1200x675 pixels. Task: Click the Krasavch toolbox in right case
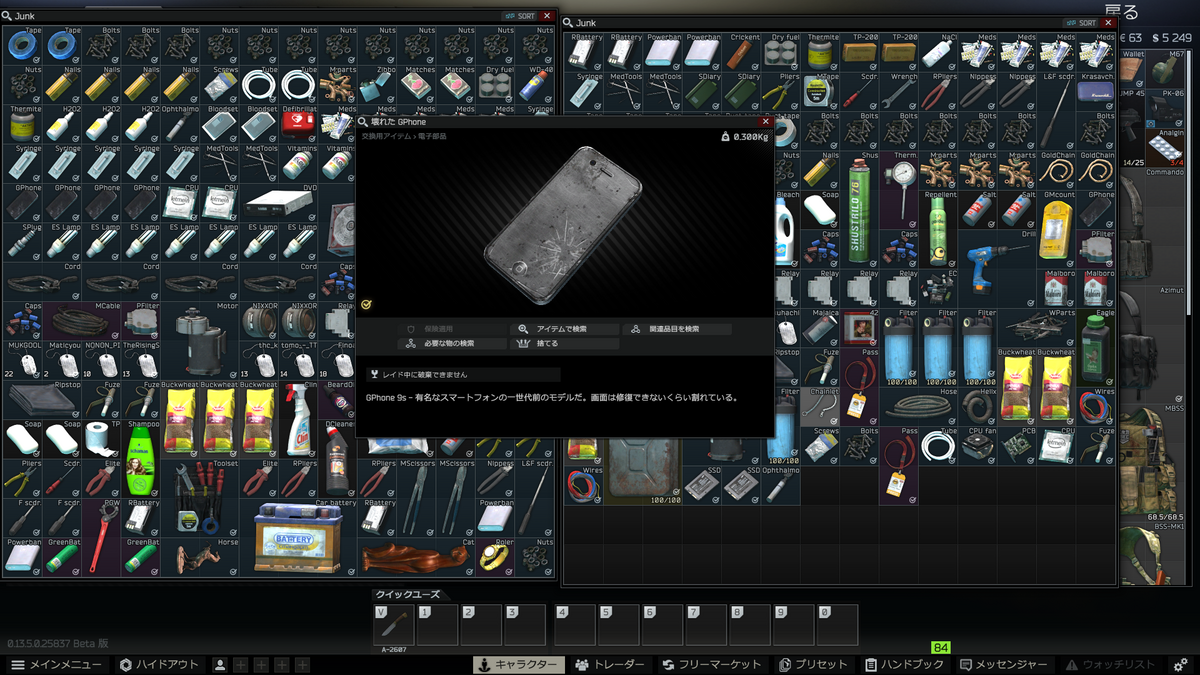pos(1096,91)
